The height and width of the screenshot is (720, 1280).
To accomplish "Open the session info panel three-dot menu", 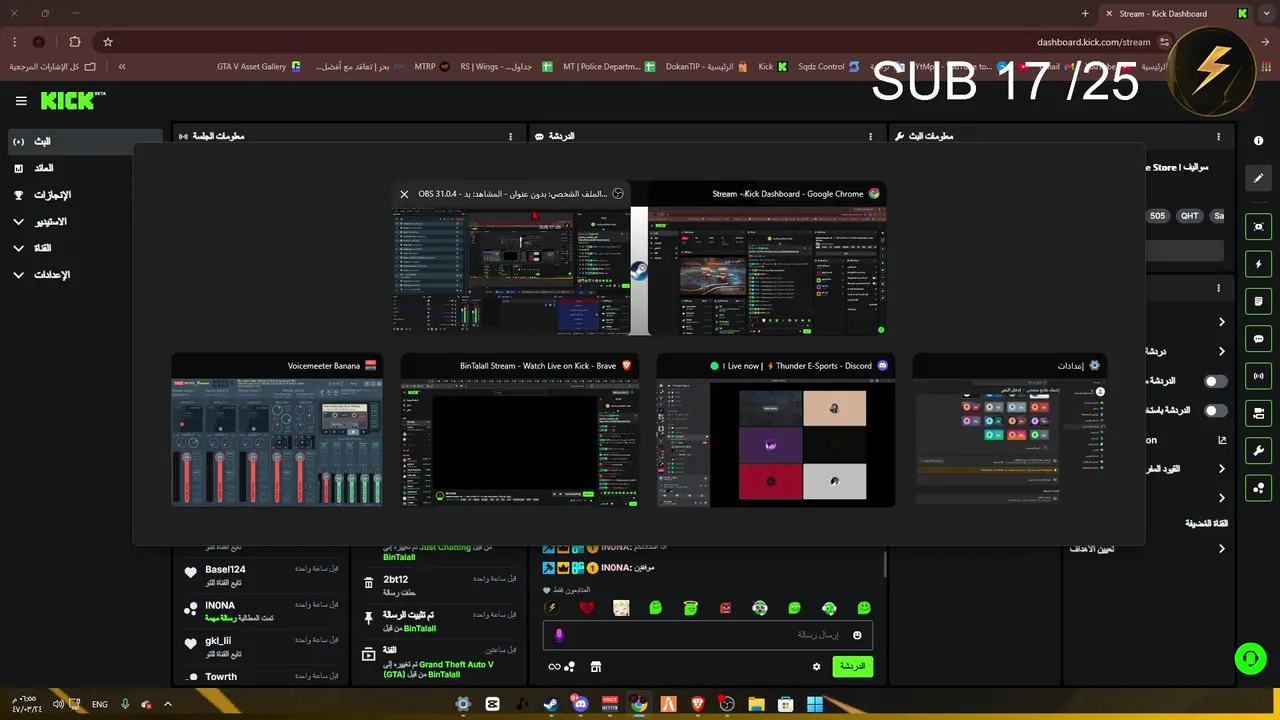I will click(x=511, y=136).
